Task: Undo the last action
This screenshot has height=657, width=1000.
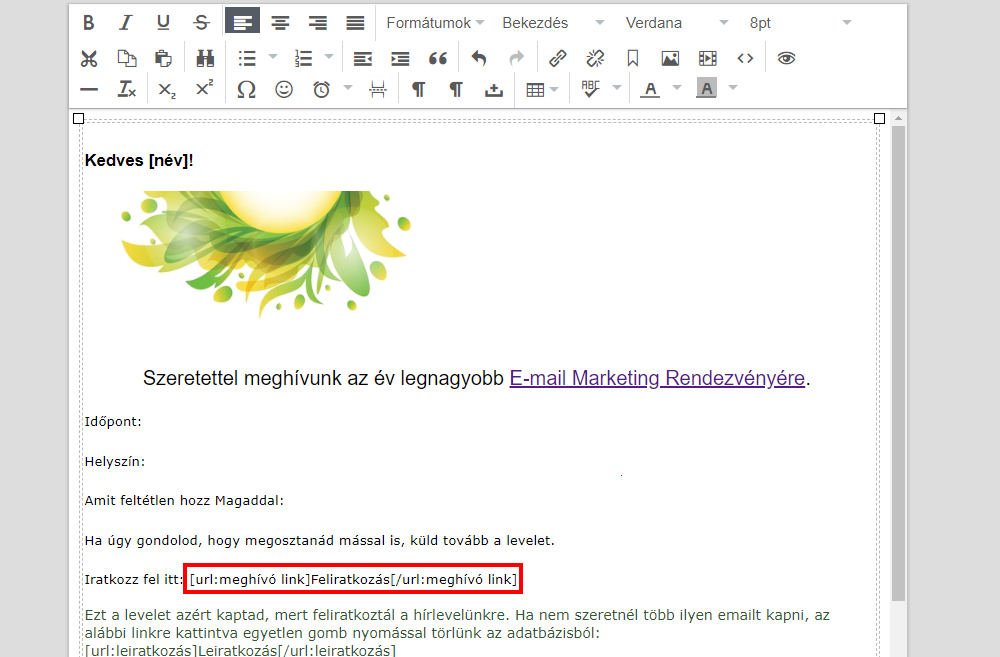Action: [479, 59]
